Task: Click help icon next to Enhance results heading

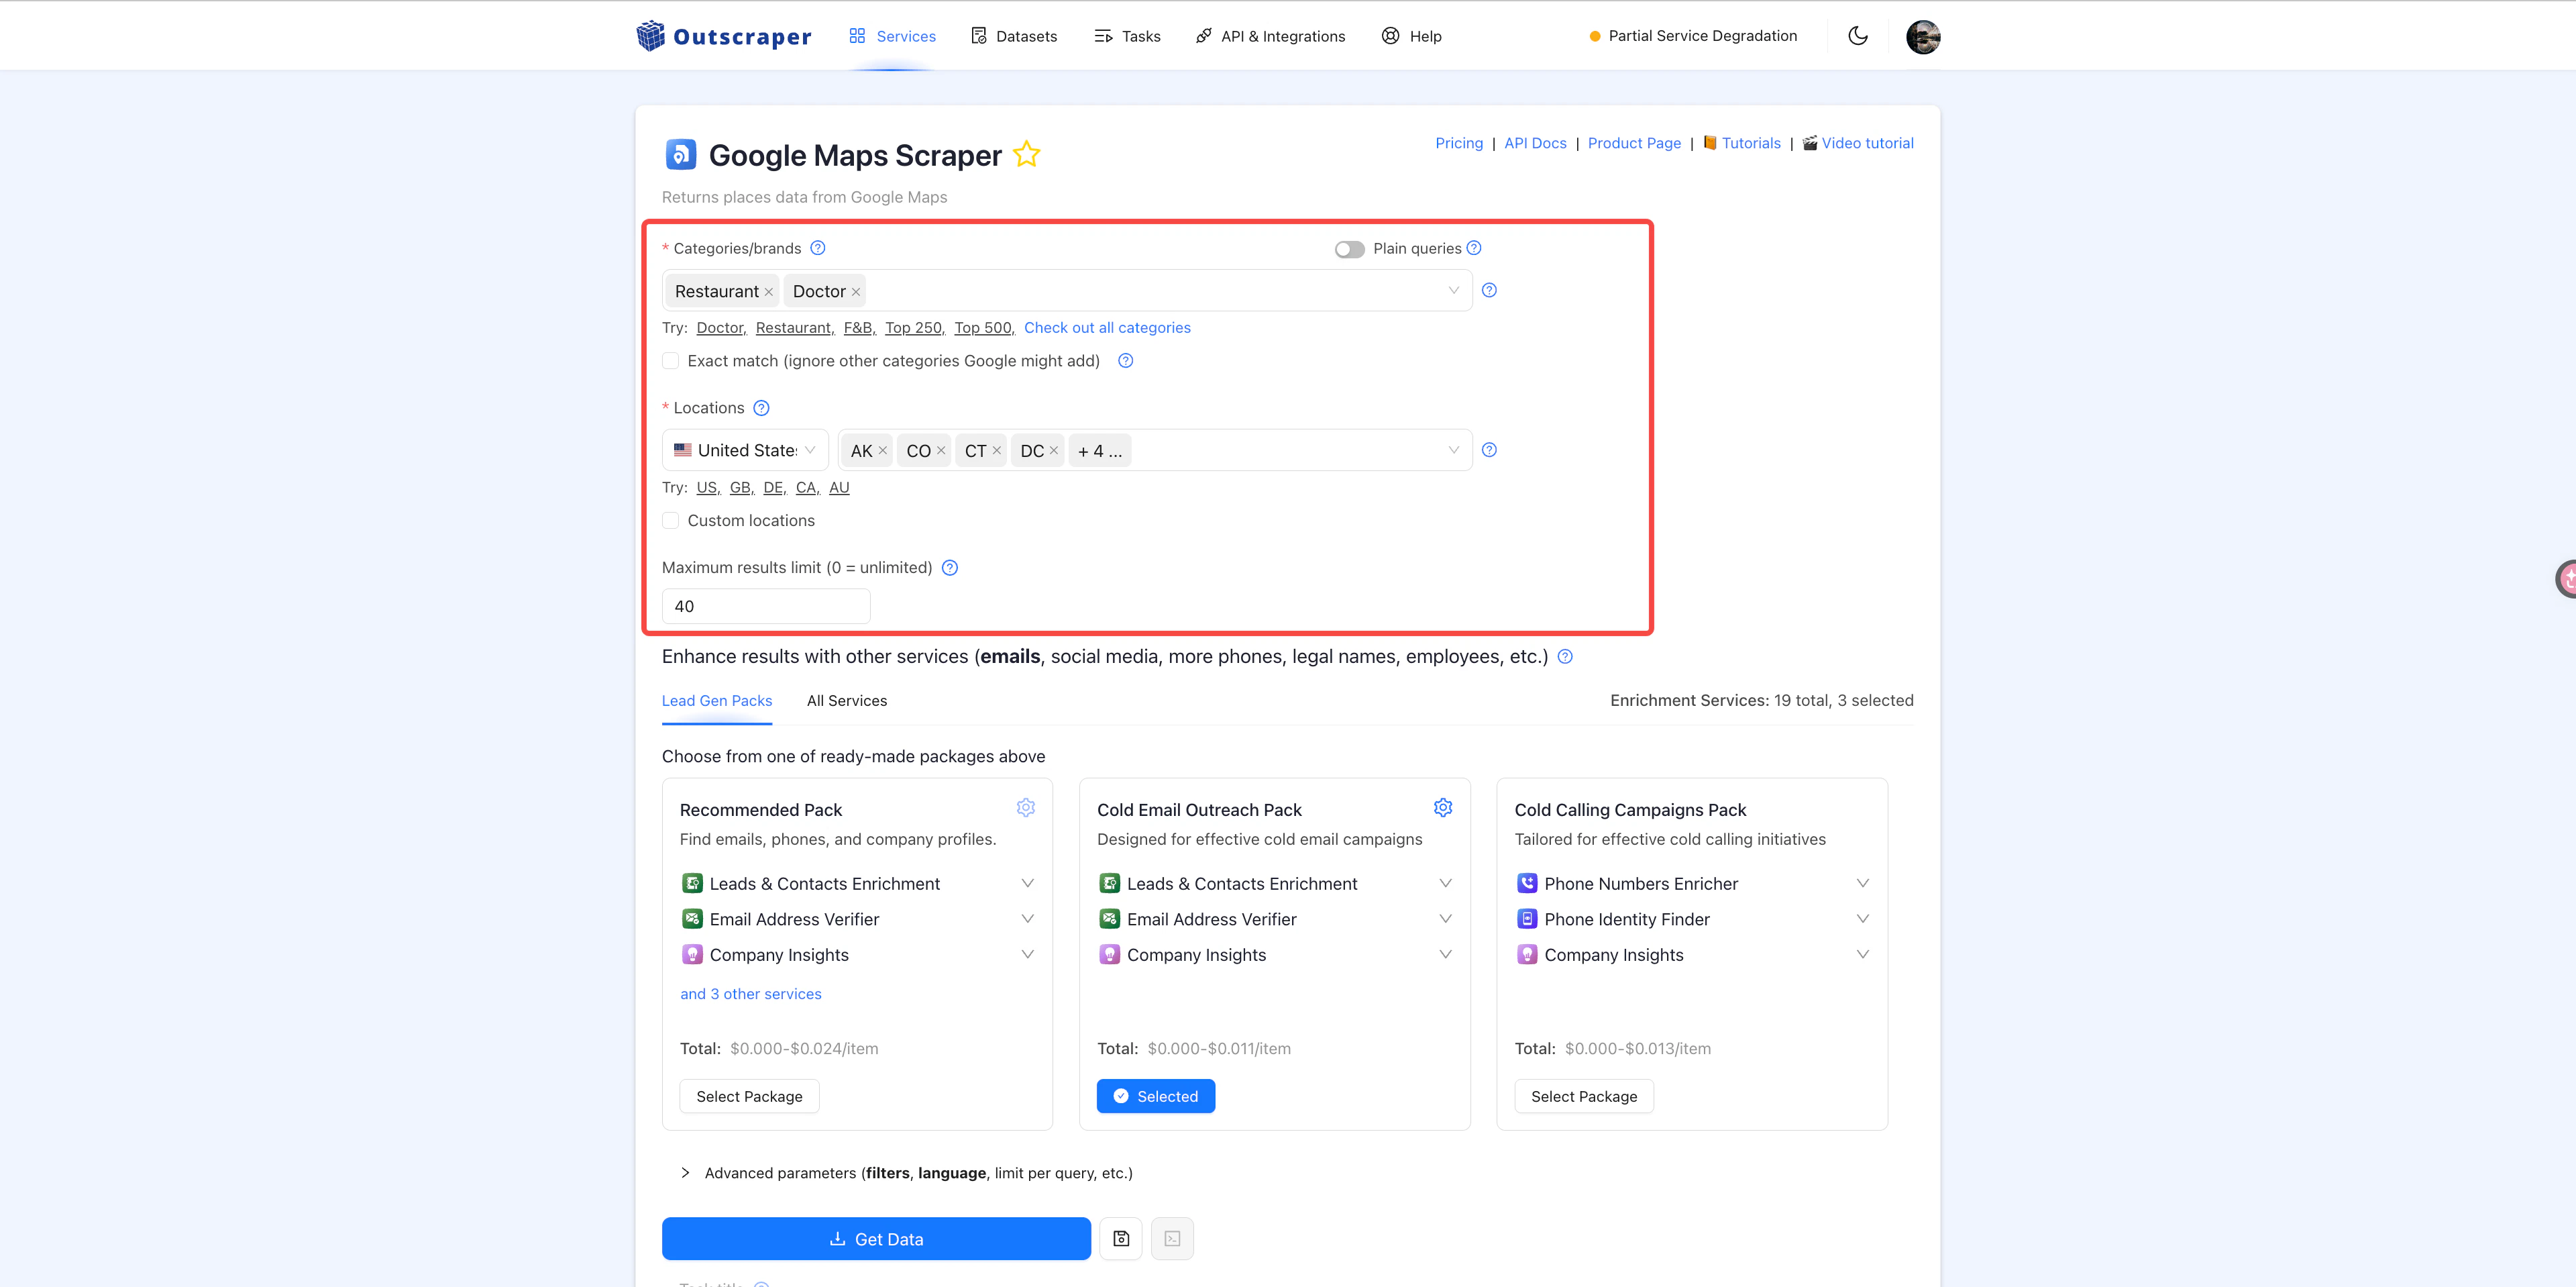Action: pos(1565,657)
